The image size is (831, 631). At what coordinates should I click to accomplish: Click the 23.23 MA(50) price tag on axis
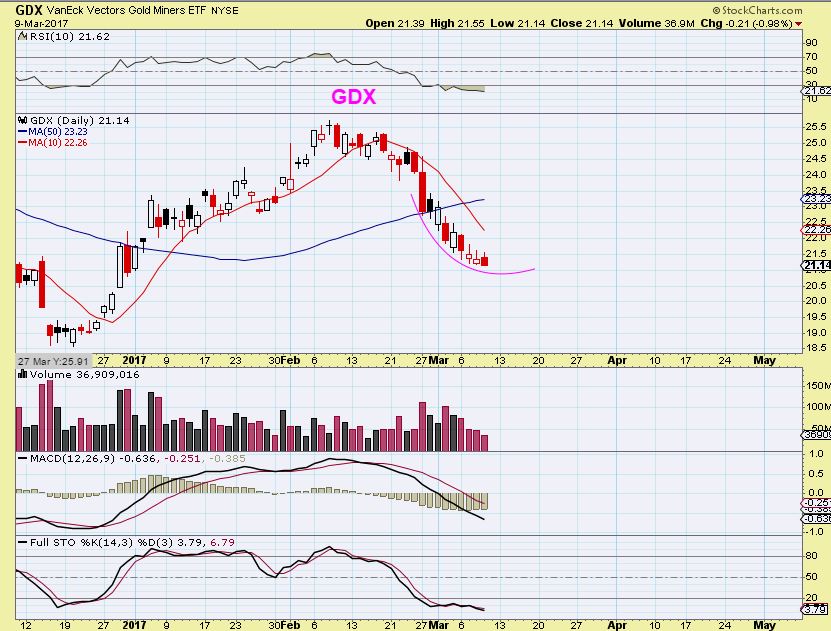(816, 199)
